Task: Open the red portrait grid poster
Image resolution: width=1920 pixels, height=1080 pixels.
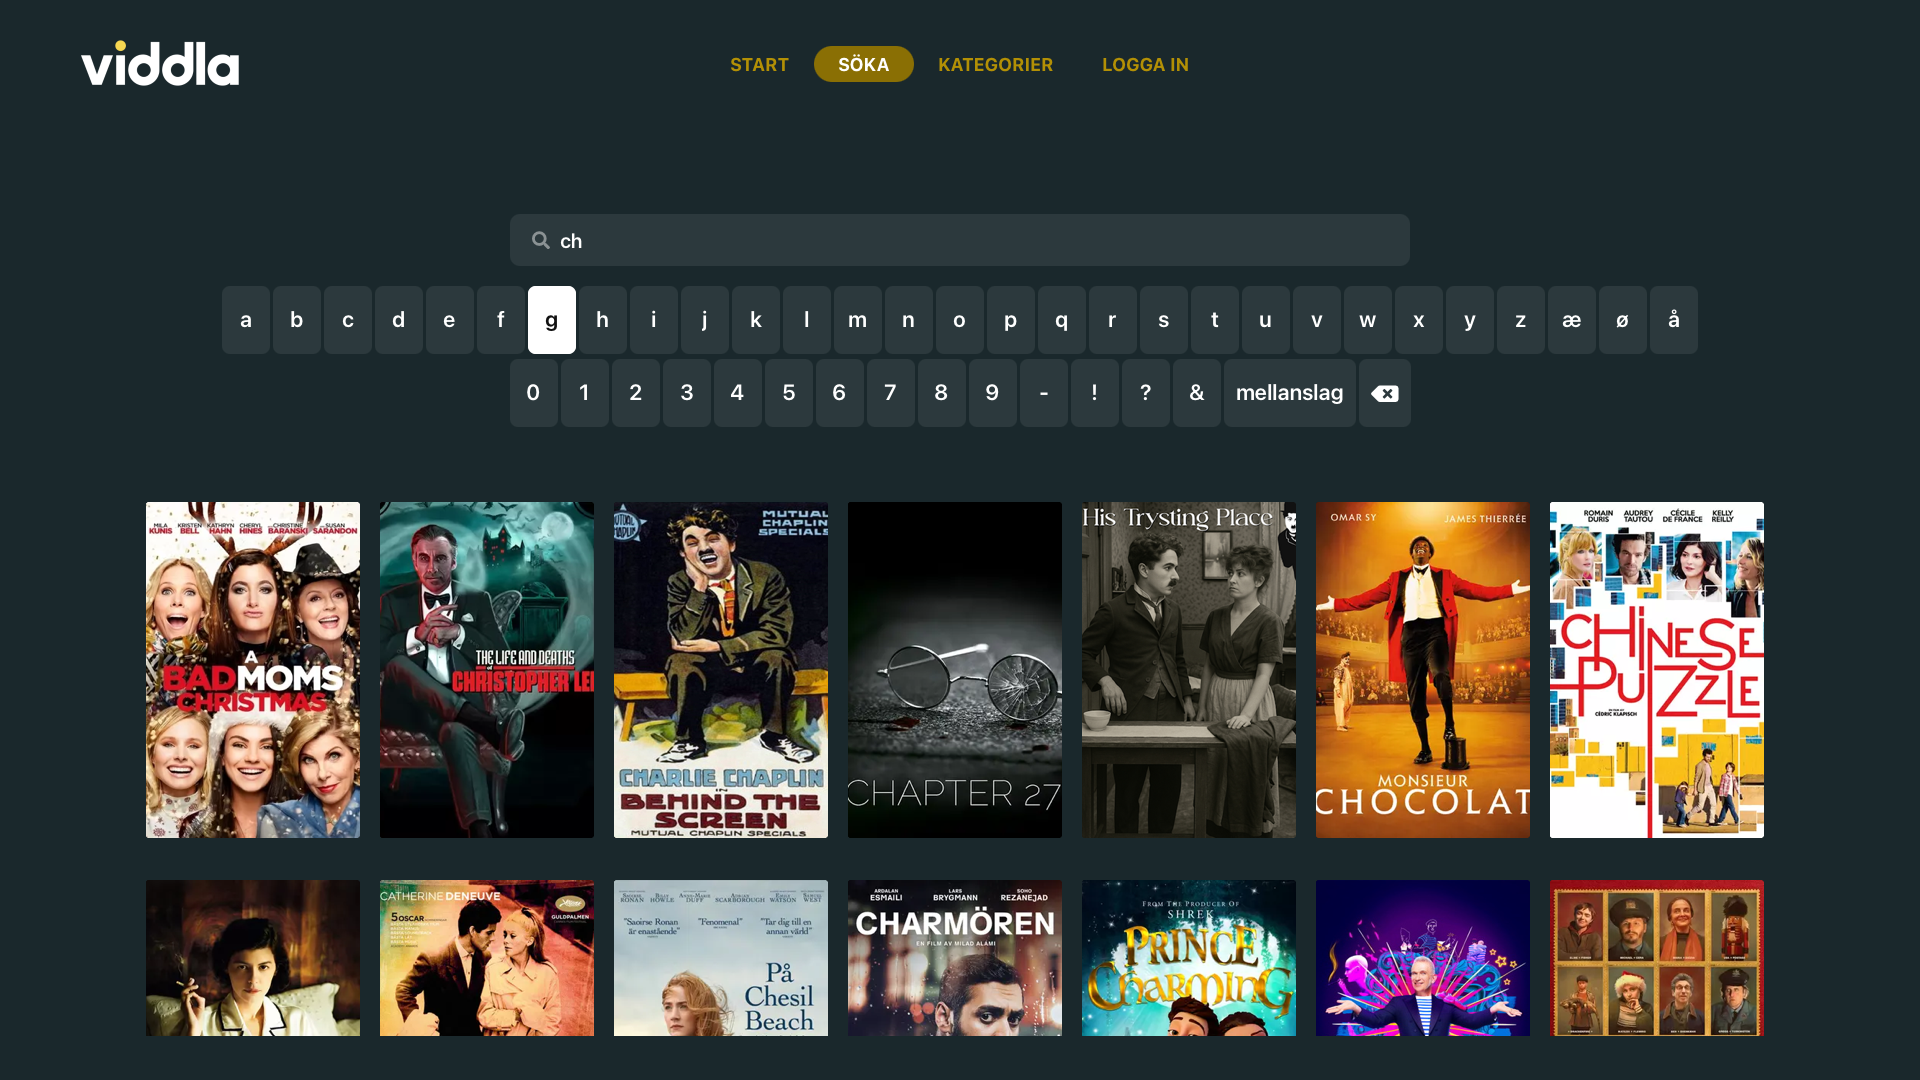Action: 1657,958
